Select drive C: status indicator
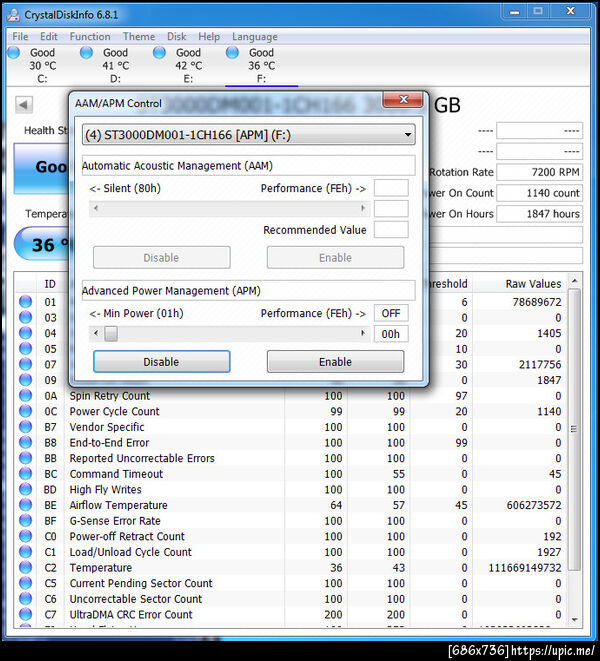The image size is (600, 661). 14,53
